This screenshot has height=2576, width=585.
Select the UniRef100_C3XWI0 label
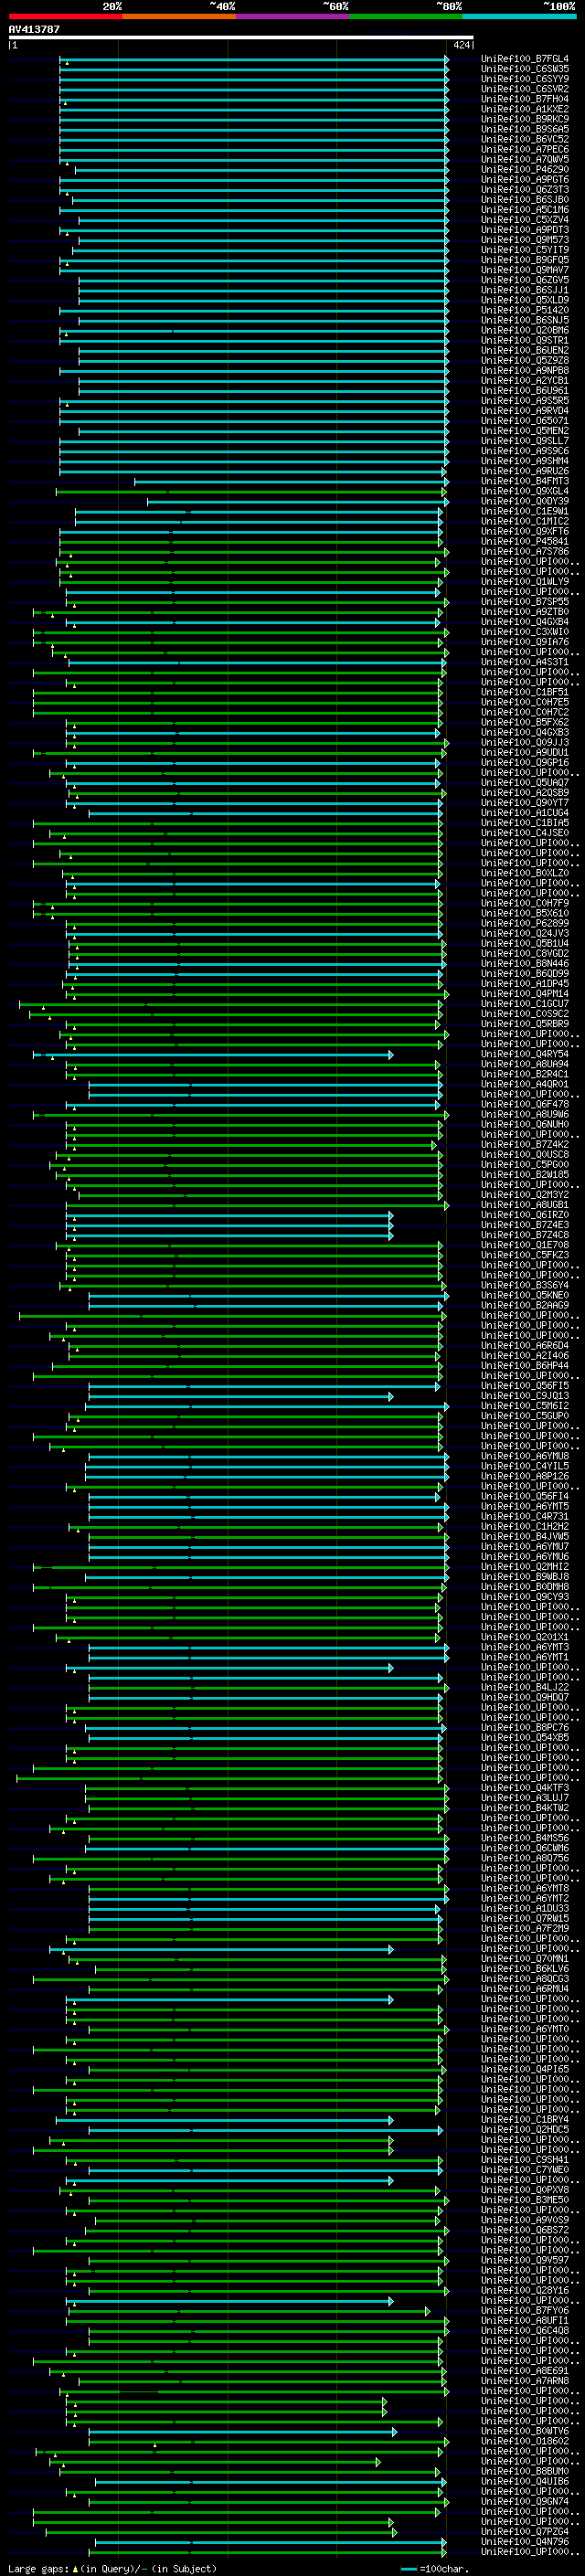(525, 632)
